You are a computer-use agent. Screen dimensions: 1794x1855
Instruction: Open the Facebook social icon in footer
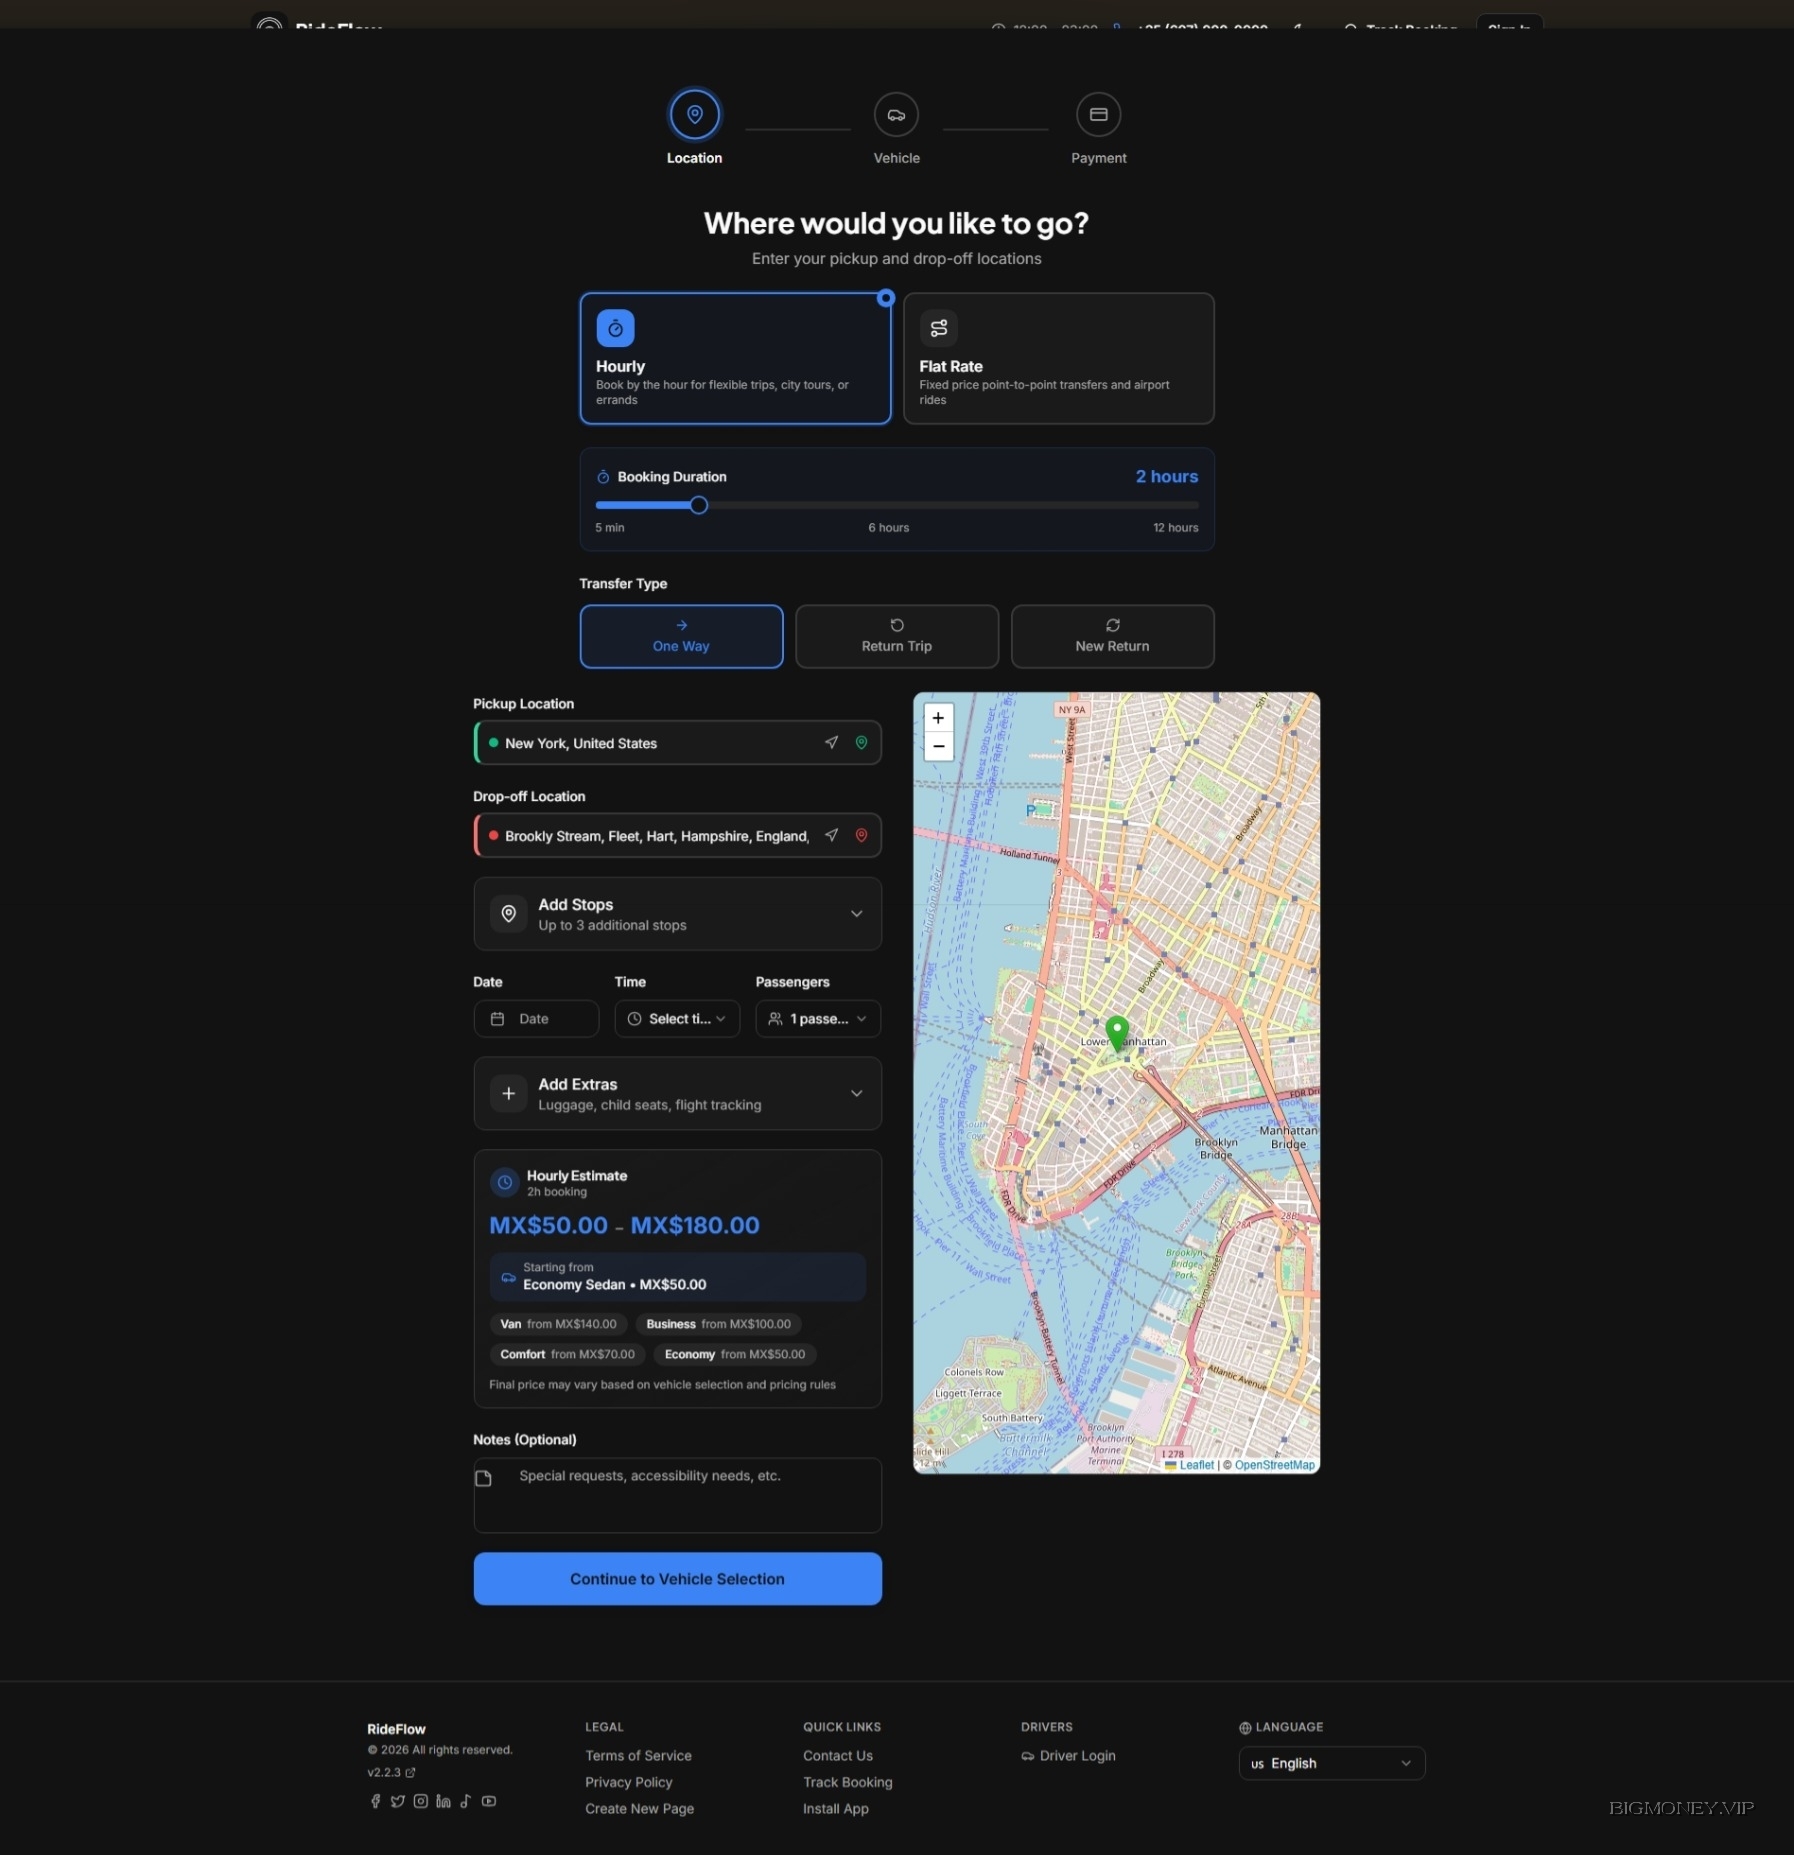pos(375,1801)
